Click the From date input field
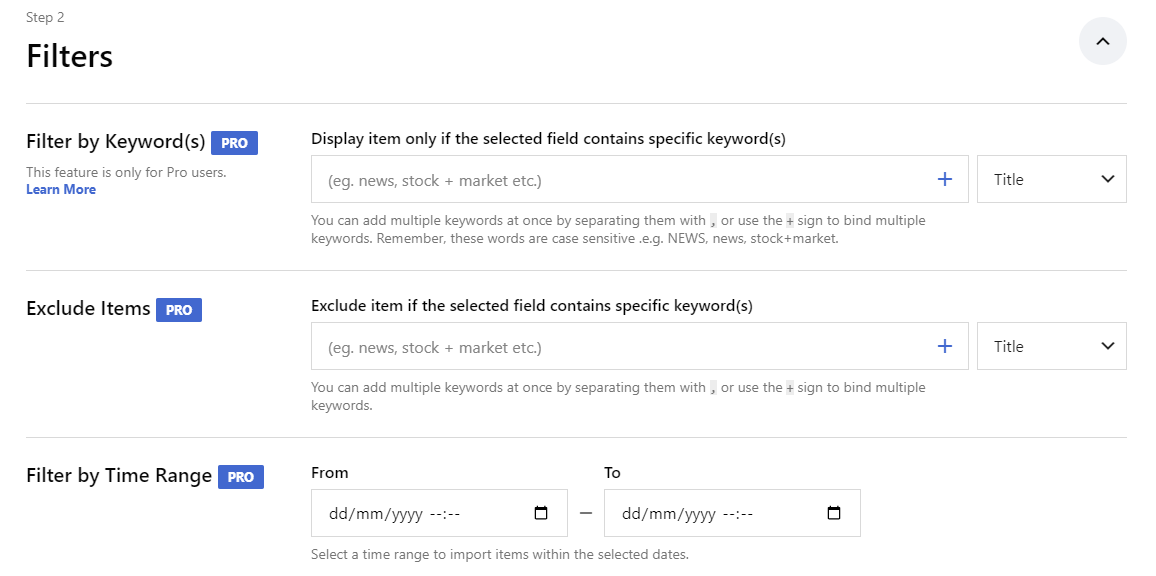The image size is (1156, 576). coord(420,512)
